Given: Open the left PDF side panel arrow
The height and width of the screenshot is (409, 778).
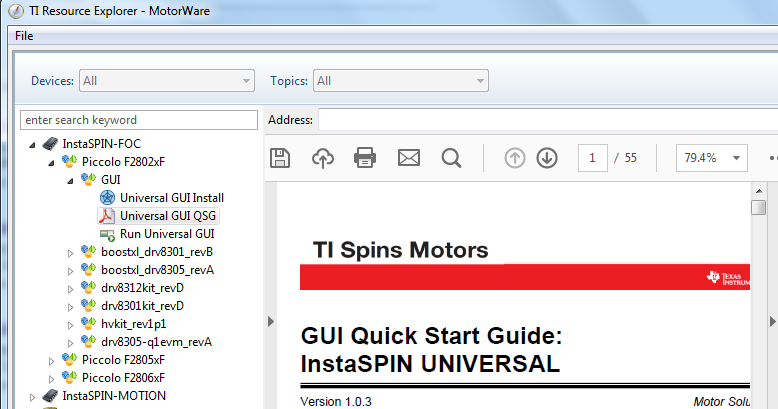Looking at the screenshot, I should (270, 322).
